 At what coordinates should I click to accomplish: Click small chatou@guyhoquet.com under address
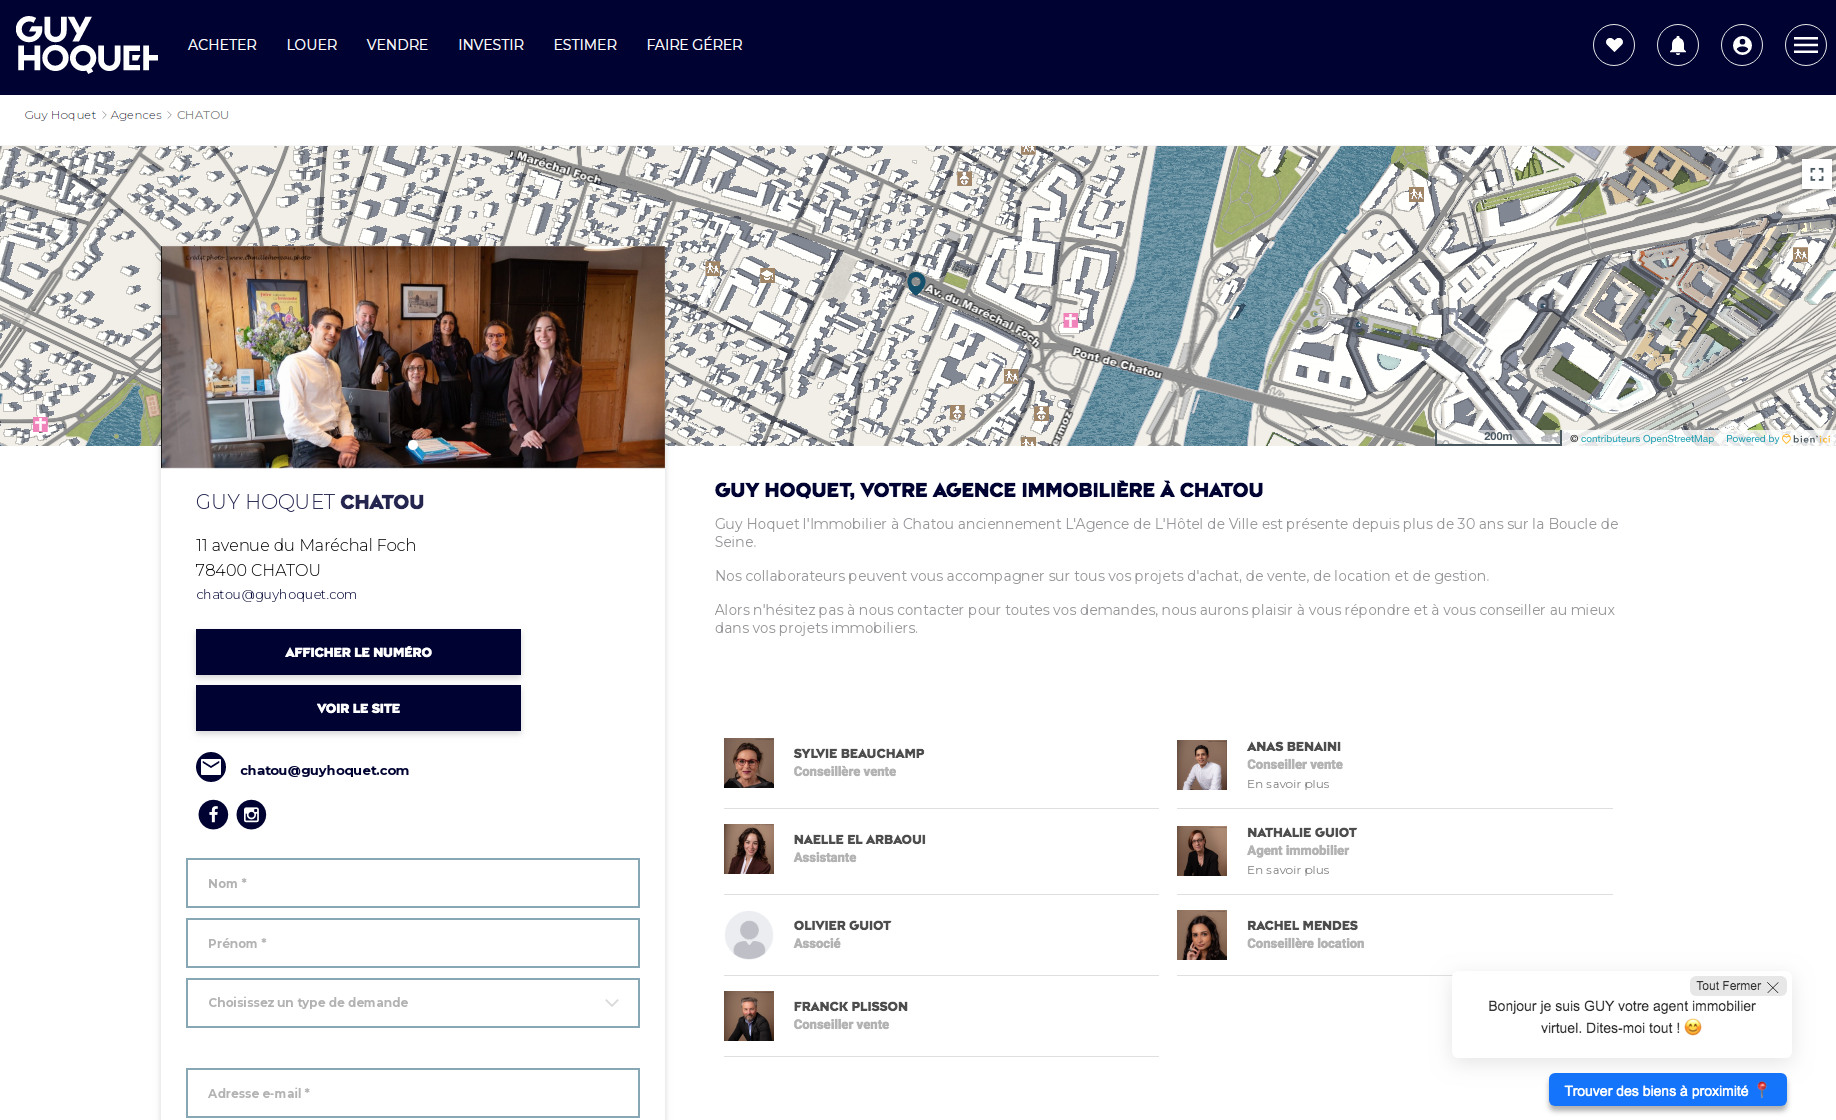point(276,594)
